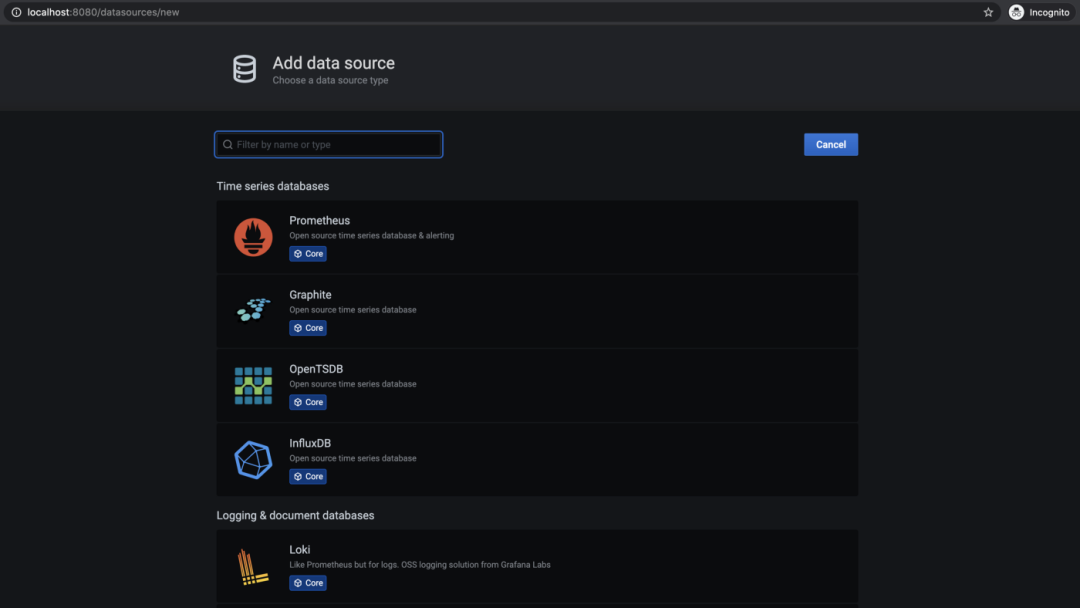Viewport: 1080px width, 608px height.
Task: Click the OpenTSDB grid logo icon
Action: coord(253,386)
